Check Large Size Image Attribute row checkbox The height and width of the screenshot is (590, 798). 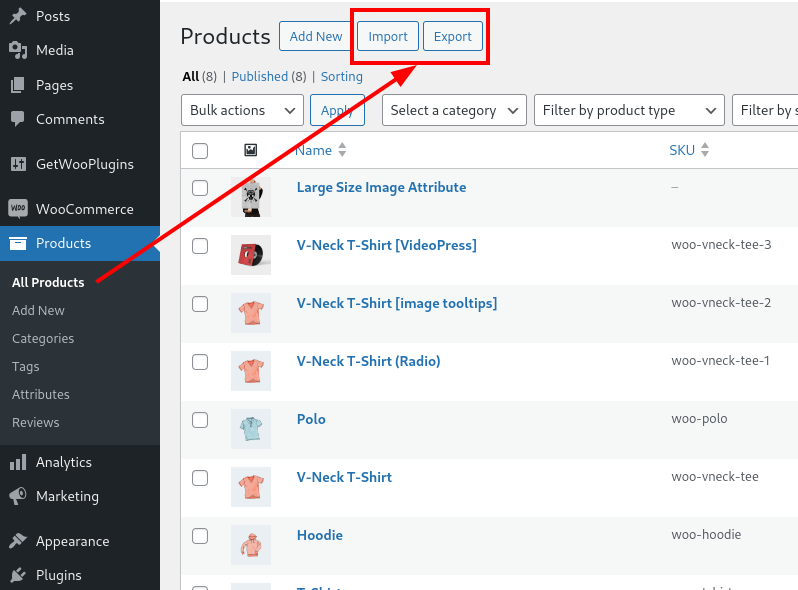pyautogui.click(x=200, y=188)
